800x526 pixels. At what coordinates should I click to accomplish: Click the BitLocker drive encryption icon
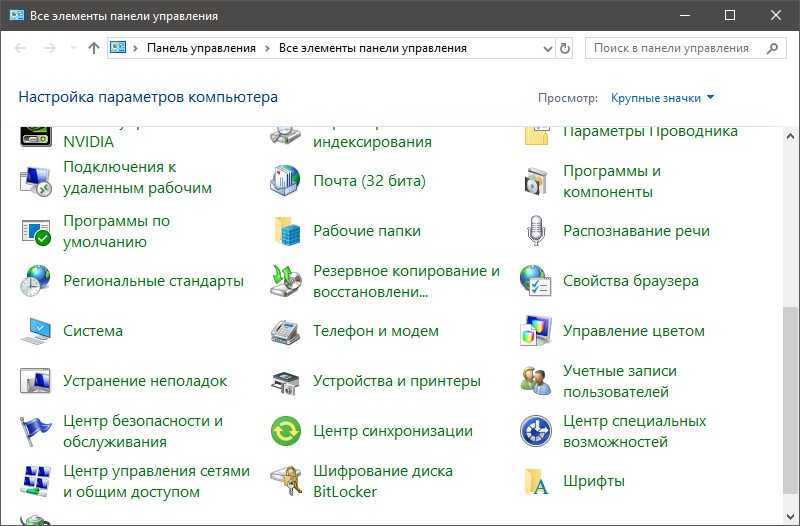pyautogui.click(x=287, y=481)
